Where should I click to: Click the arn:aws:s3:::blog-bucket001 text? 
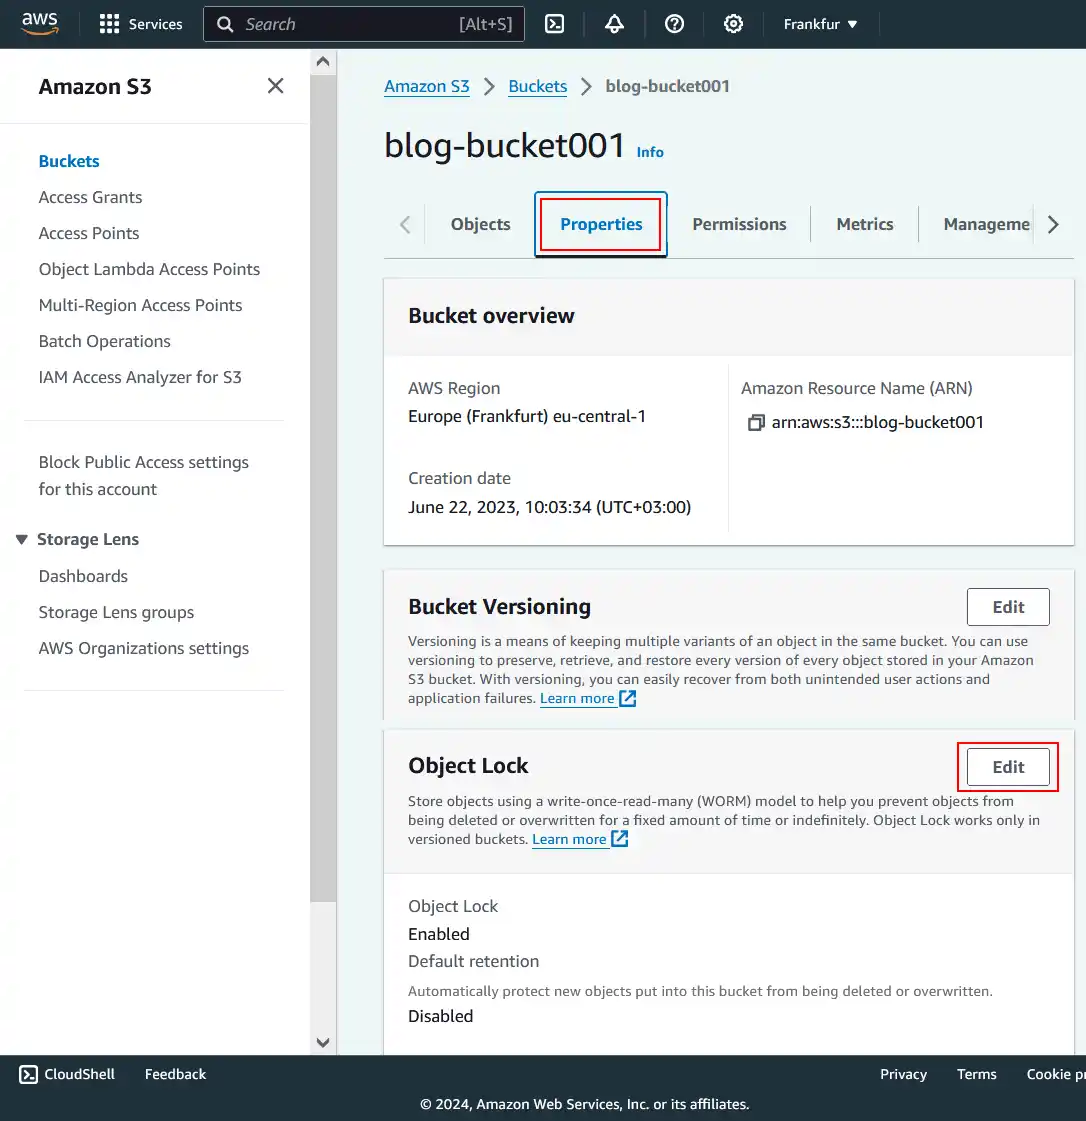(x=877, y=423)
